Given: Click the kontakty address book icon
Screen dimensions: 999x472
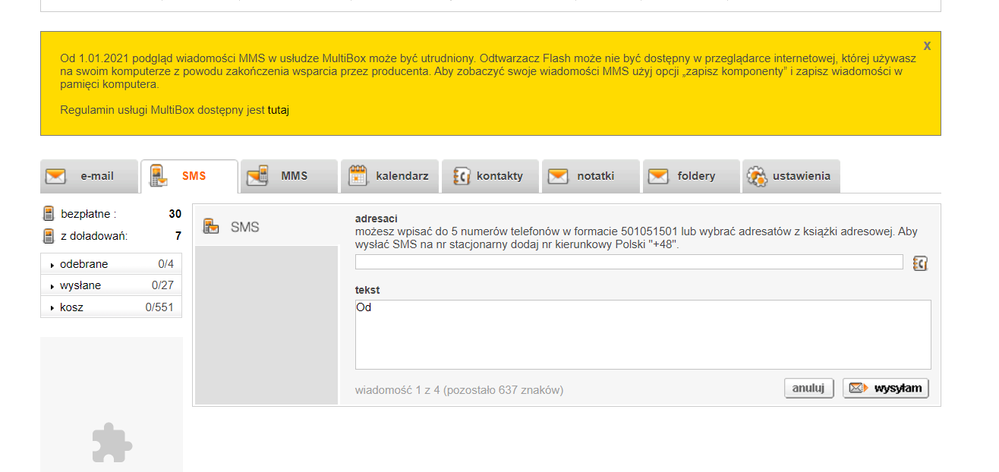Looking at the screenshot, I should click(x=461, y=176).
